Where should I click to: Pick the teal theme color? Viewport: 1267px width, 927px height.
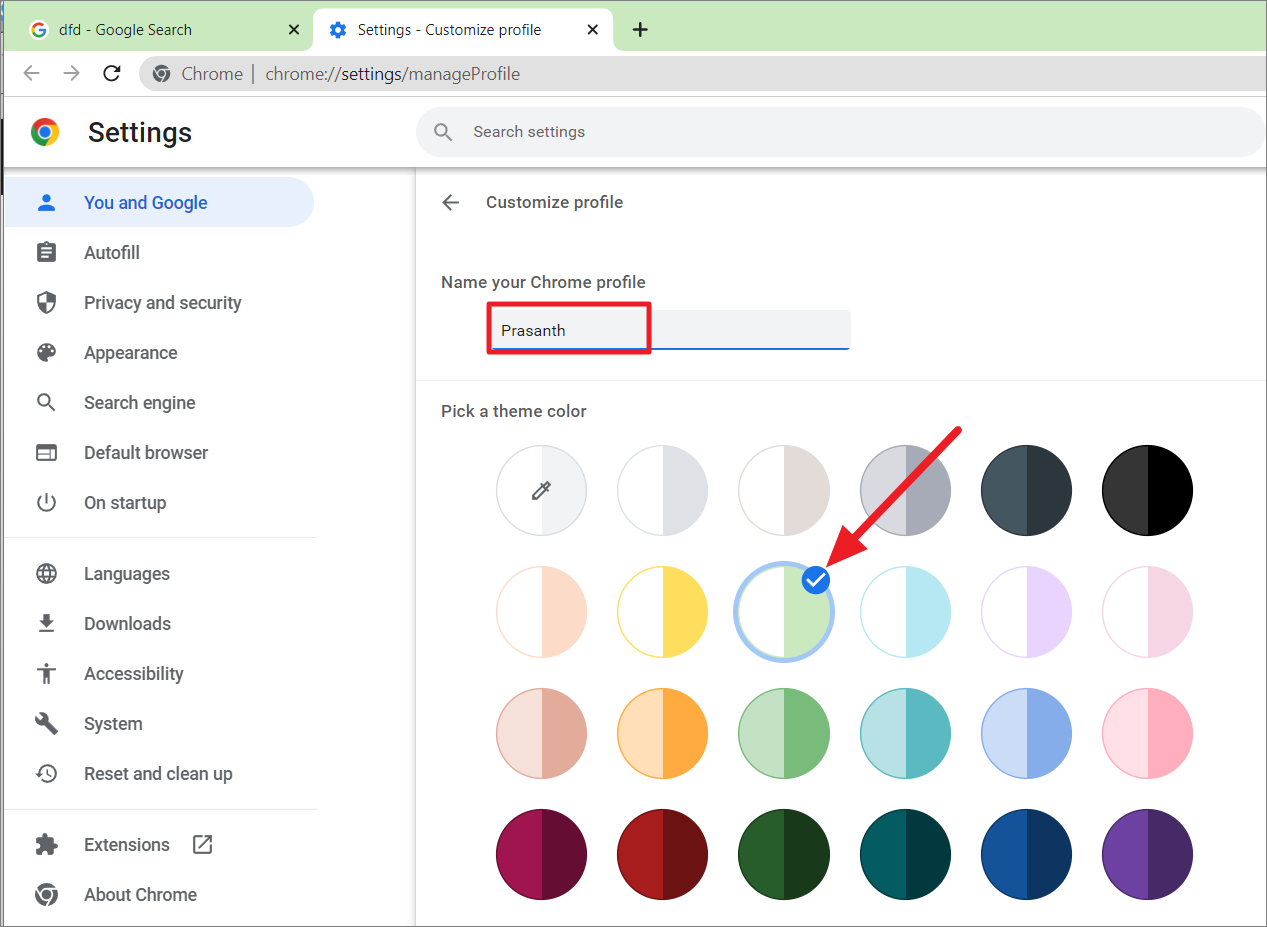(905, 733)
